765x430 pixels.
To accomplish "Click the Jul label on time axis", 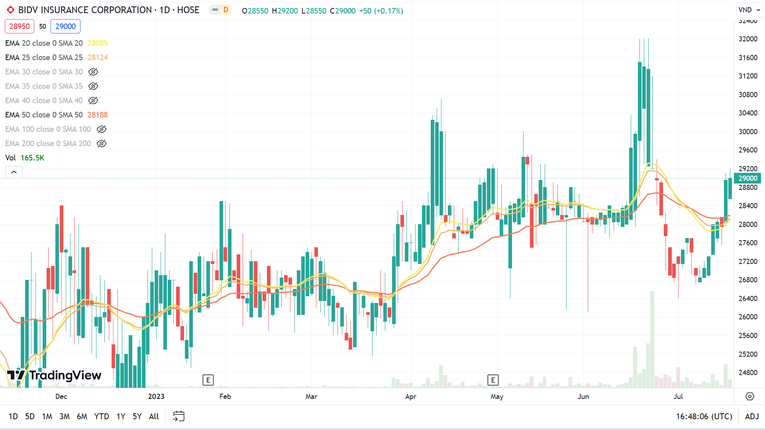I will click(678, 396).
